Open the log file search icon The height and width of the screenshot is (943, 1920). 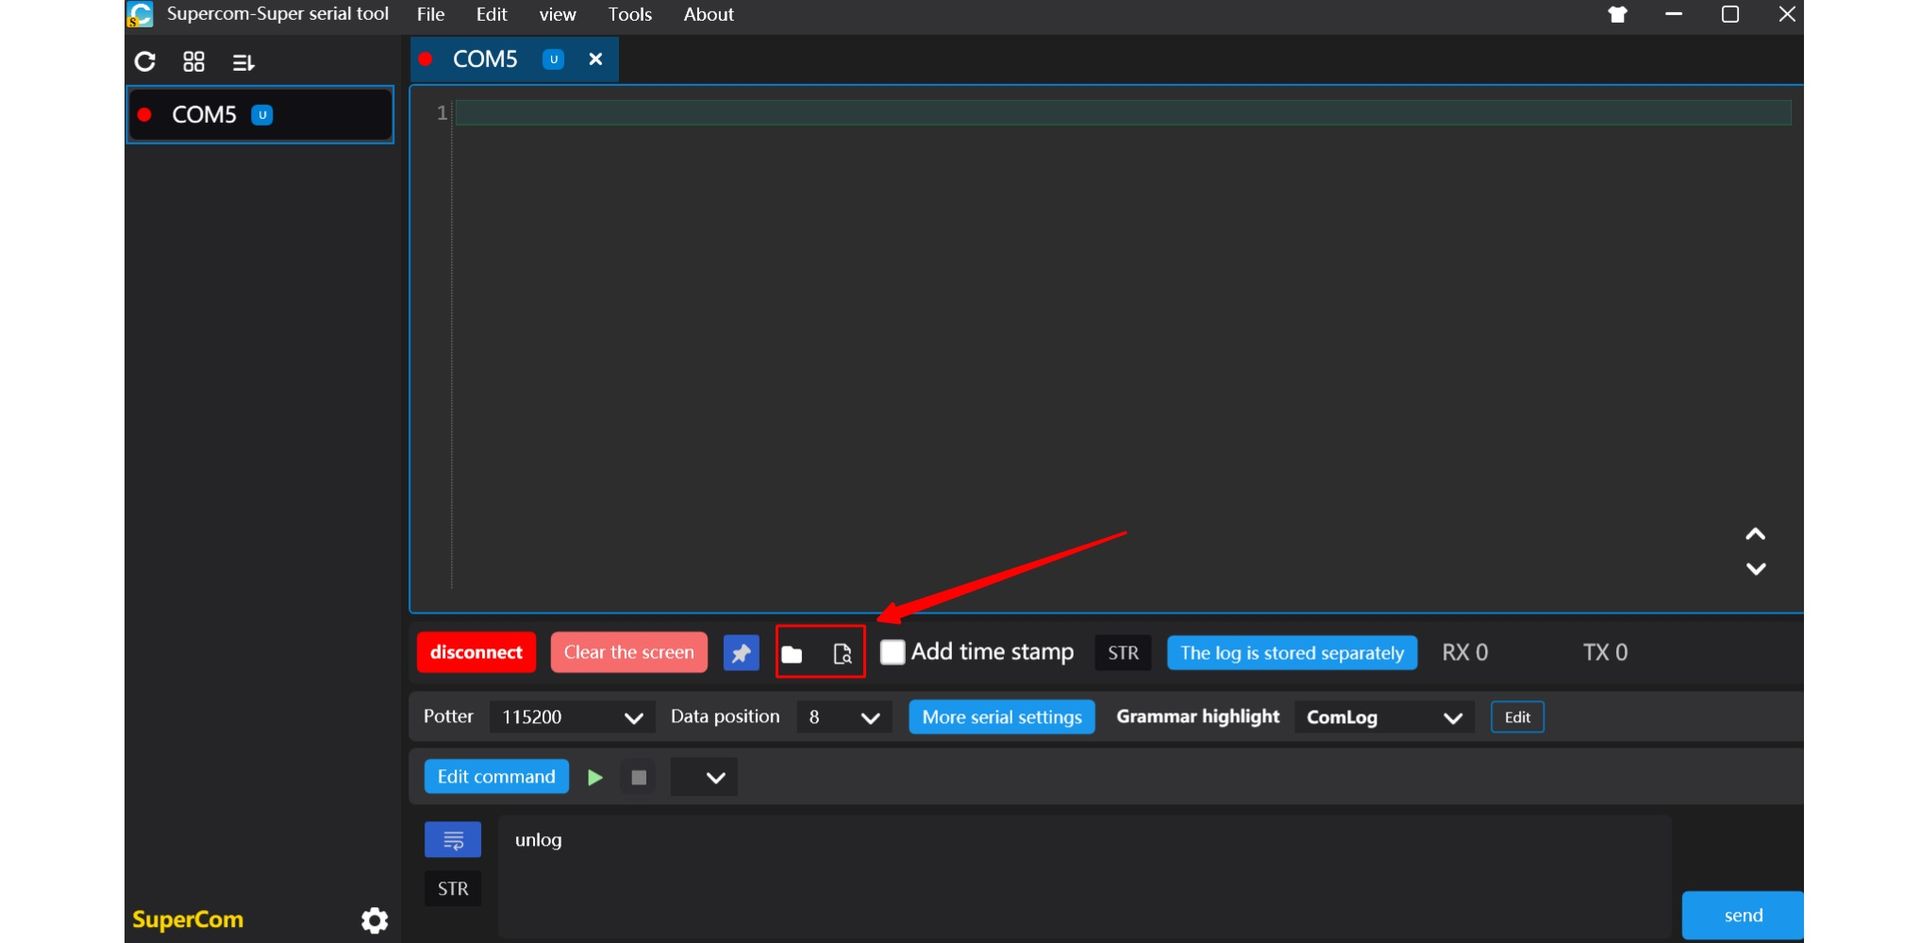click(x=842, y=654)
